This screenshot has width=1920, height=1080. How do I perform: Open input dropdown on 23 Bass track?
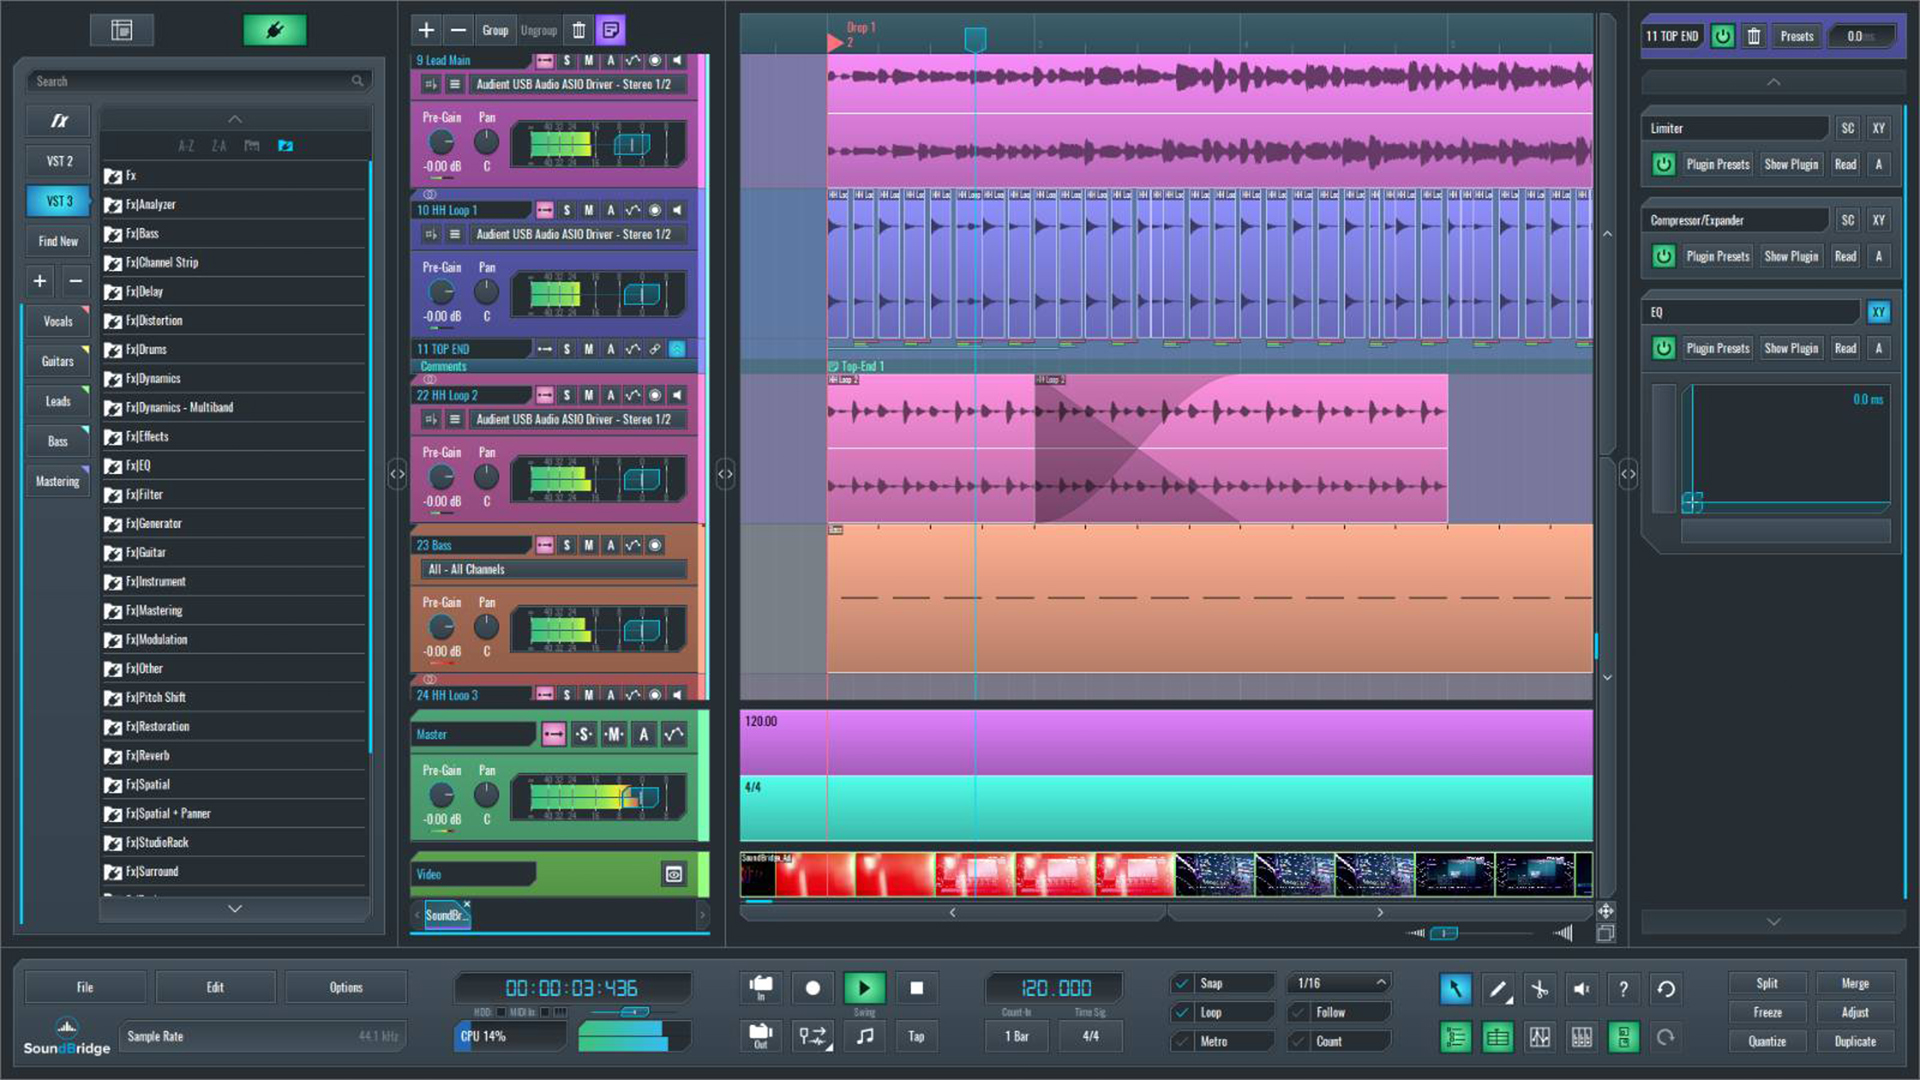click(x=554, y=569)
